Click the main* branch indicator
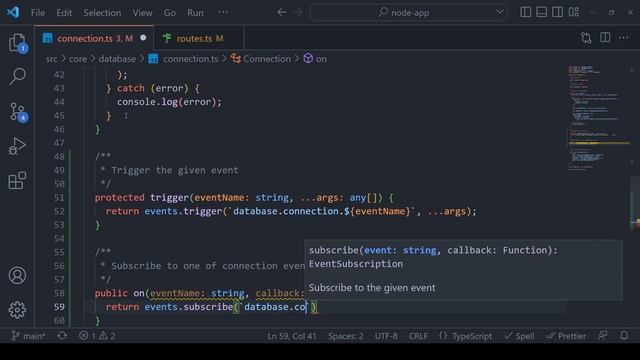640x360 pixels. pos(28,336)
